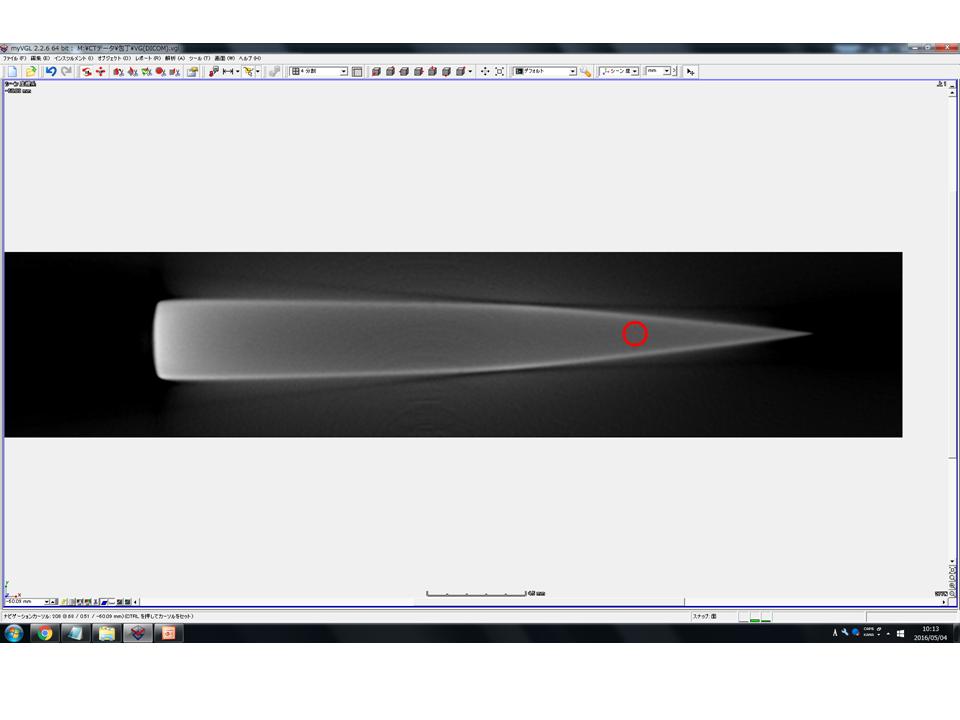Open the シーン coordinate system dropdown

[x=635, y=72]
